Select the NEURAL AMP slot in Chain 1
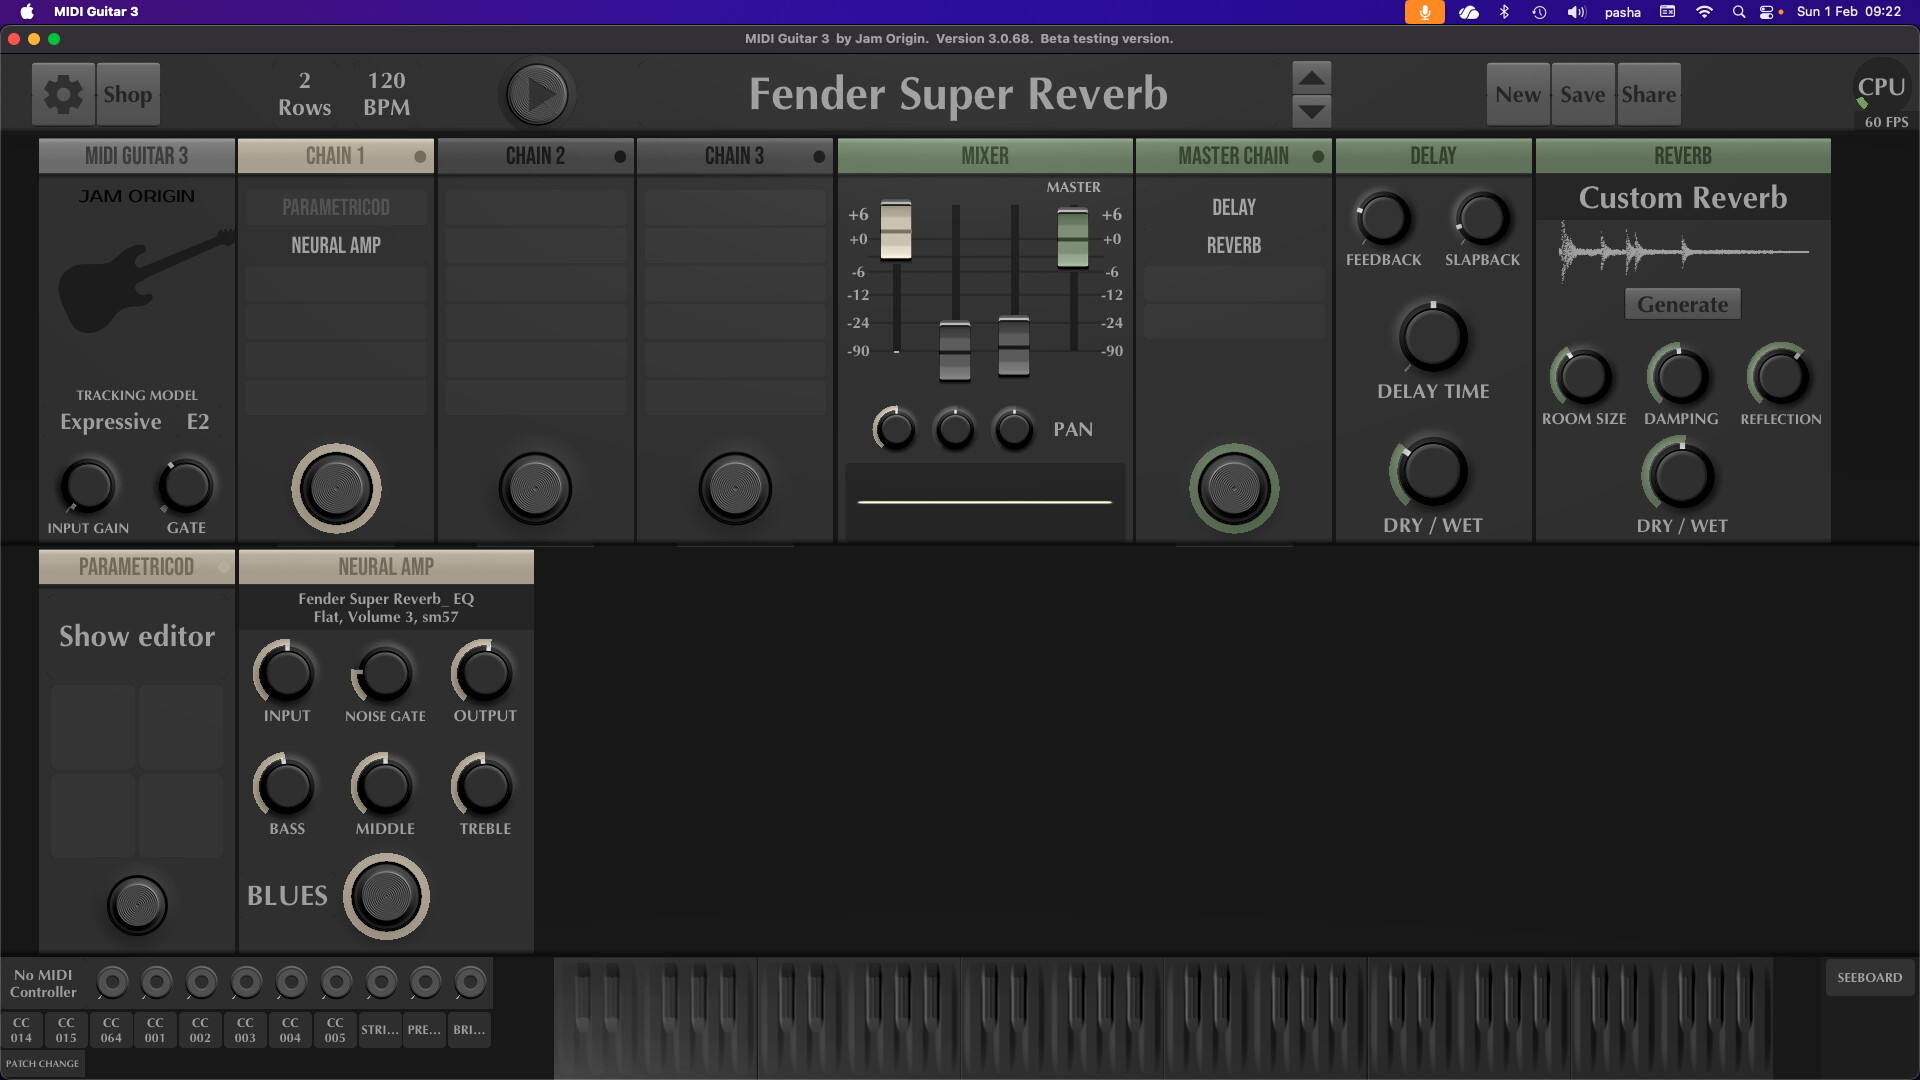 (x=336, y=246)
